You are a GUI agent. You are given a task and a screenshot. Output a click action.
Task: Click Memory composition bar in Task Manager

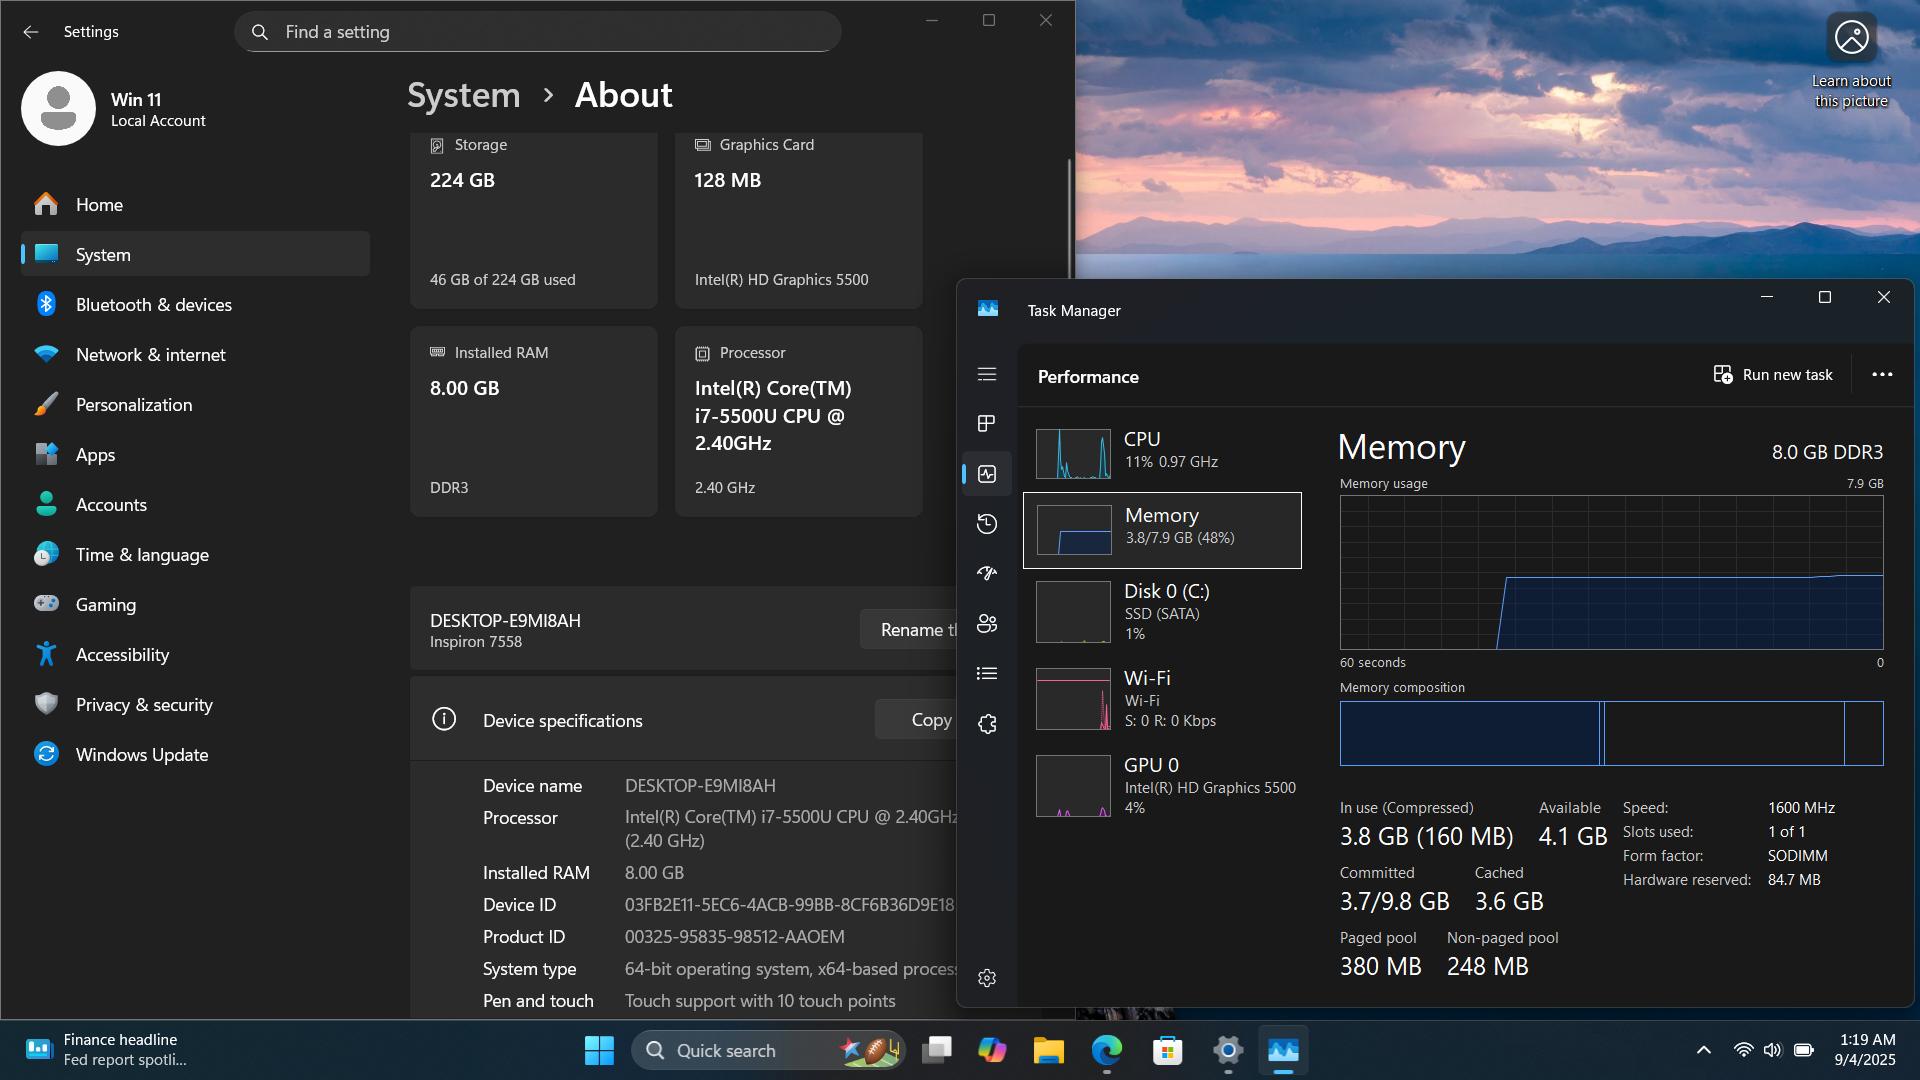(1611, 733)
